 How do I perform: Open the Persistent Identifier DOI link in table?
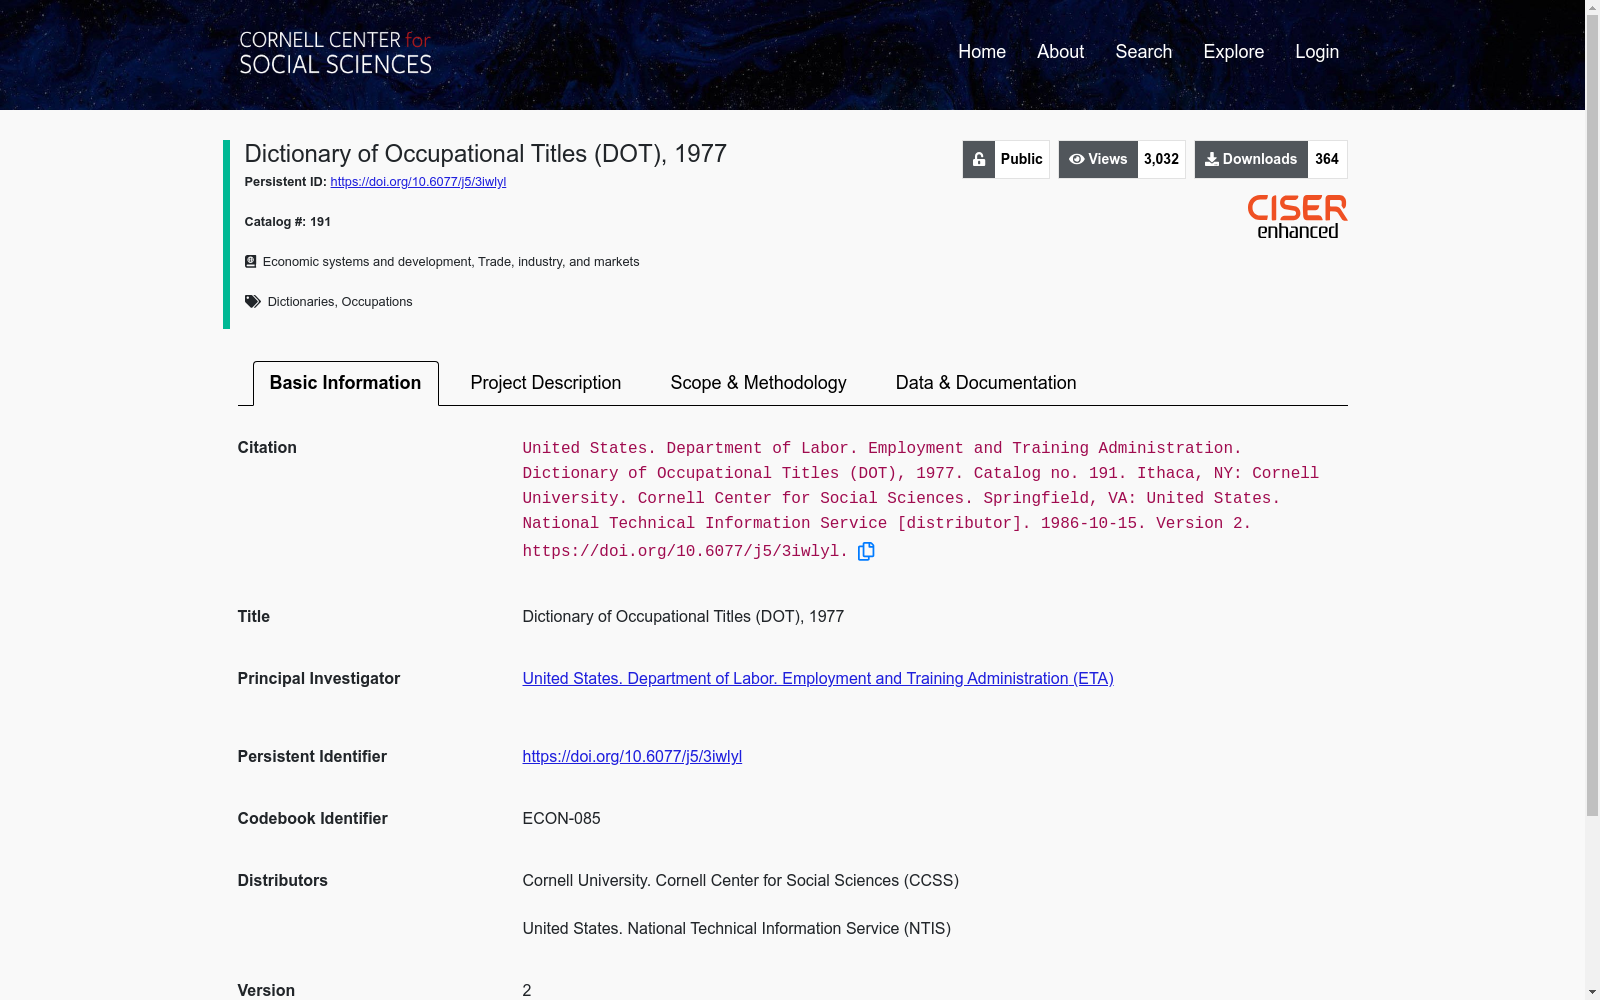coord(632,756)
